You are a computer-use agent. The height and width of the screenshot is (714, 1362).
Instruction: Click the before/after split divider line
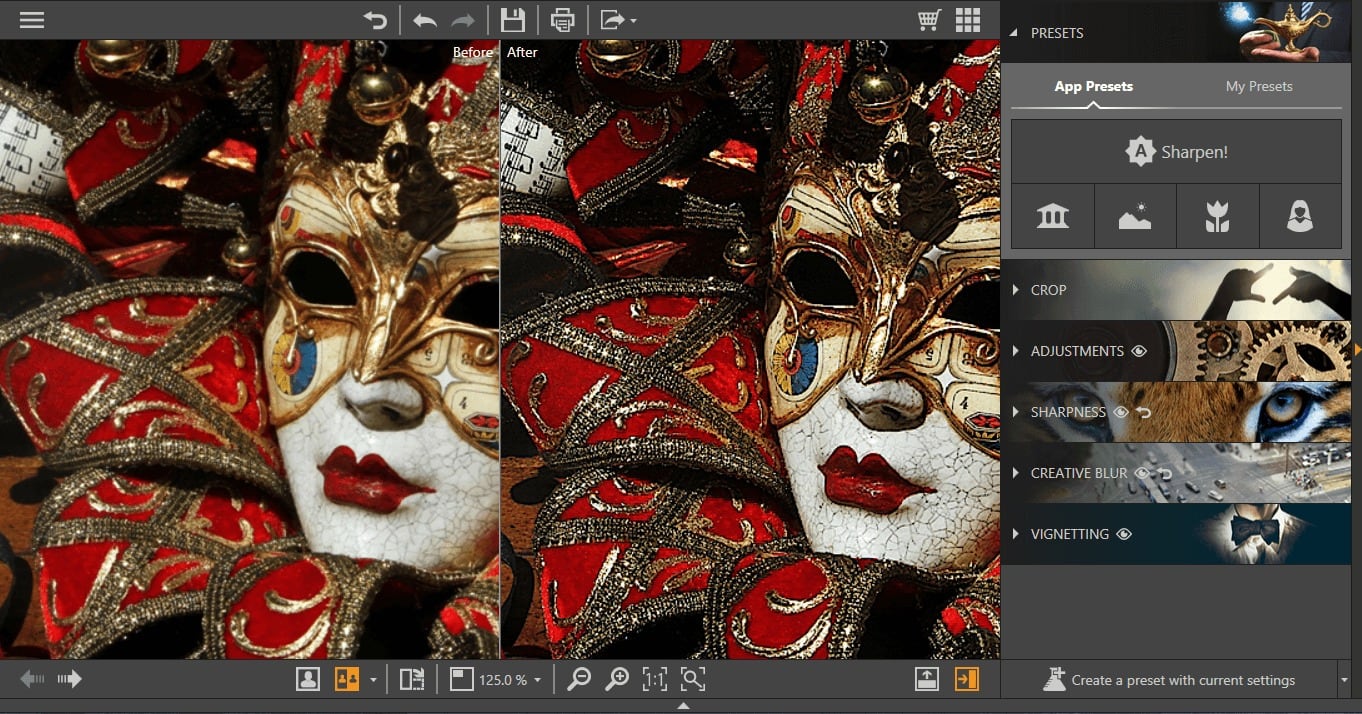[500, 350]
